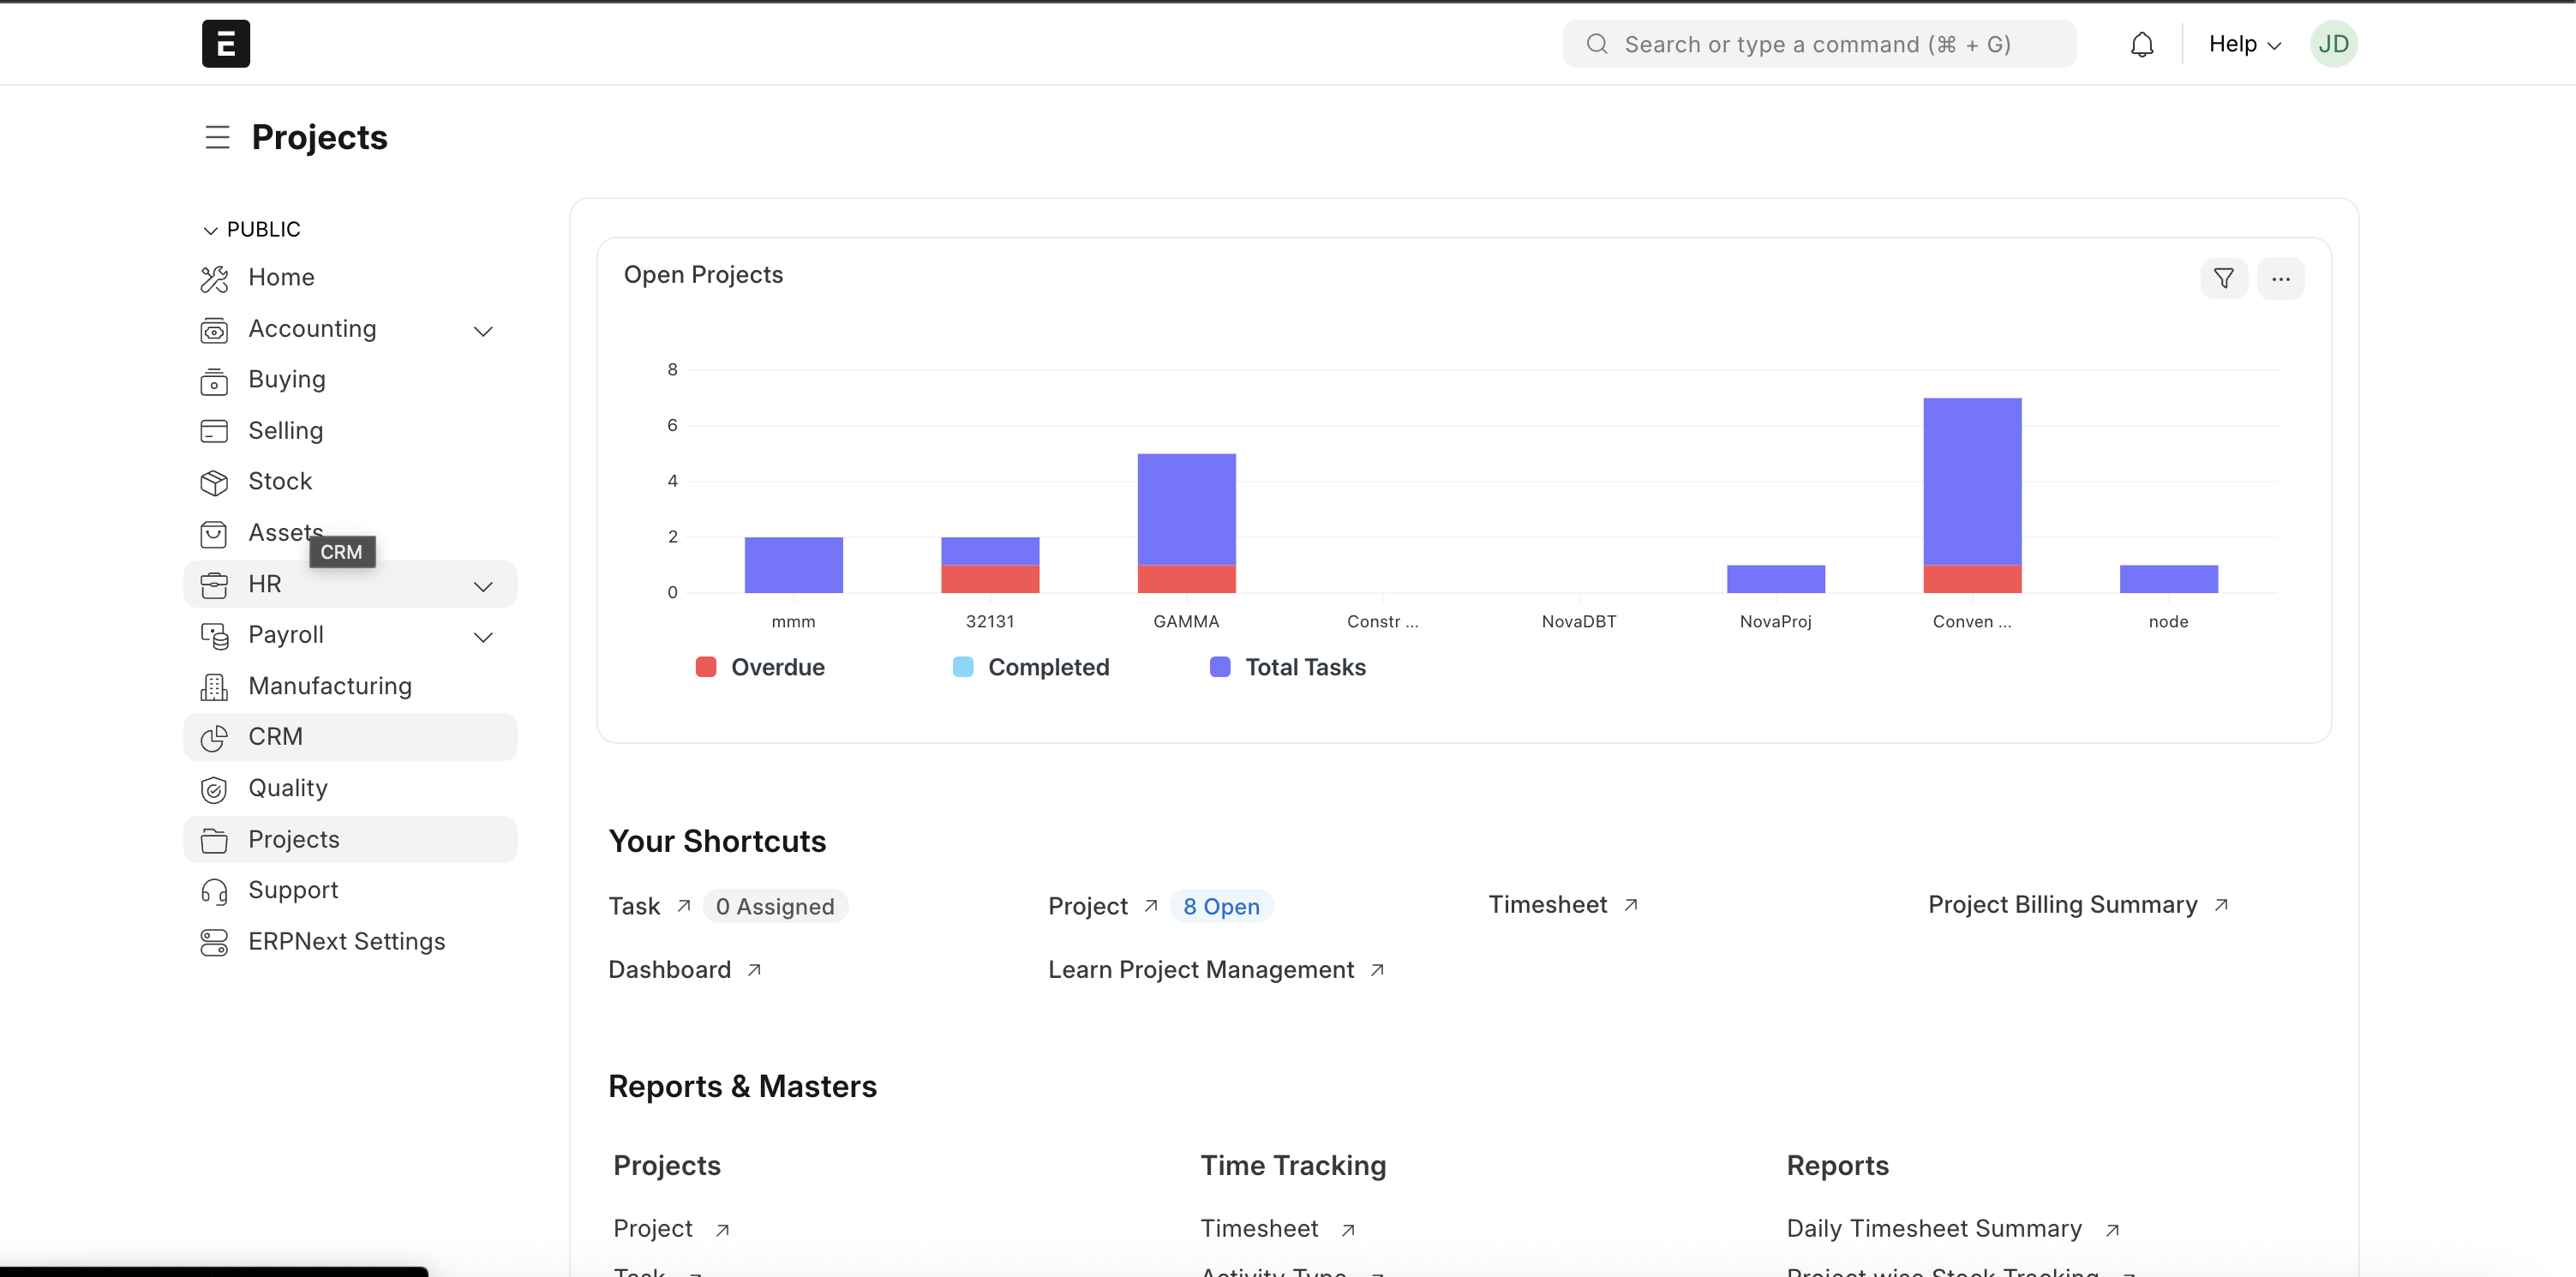
Task: Collapse the PUBLIC section
Action: tap(209, 229)
